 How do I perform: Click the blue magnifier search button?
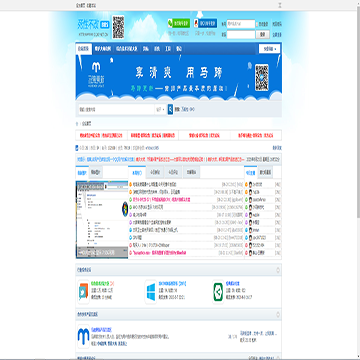170,109
